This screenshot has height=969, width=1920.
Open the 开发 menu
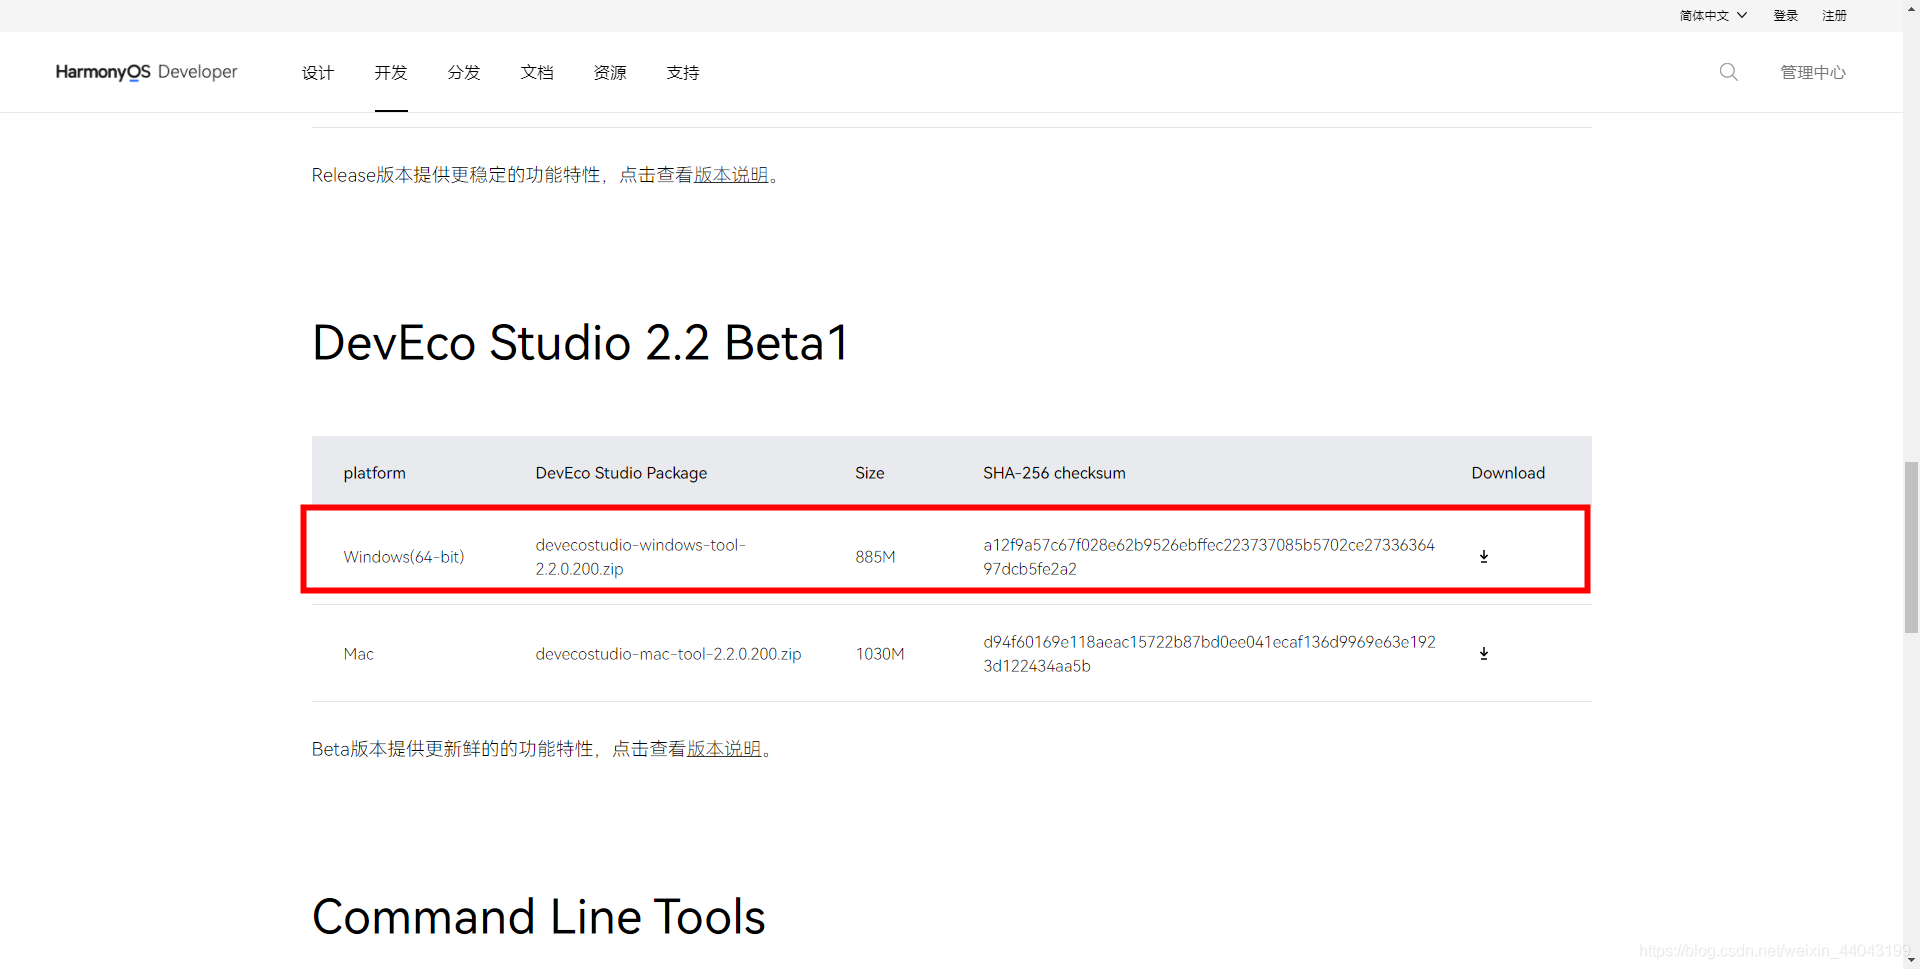point(391,72)
